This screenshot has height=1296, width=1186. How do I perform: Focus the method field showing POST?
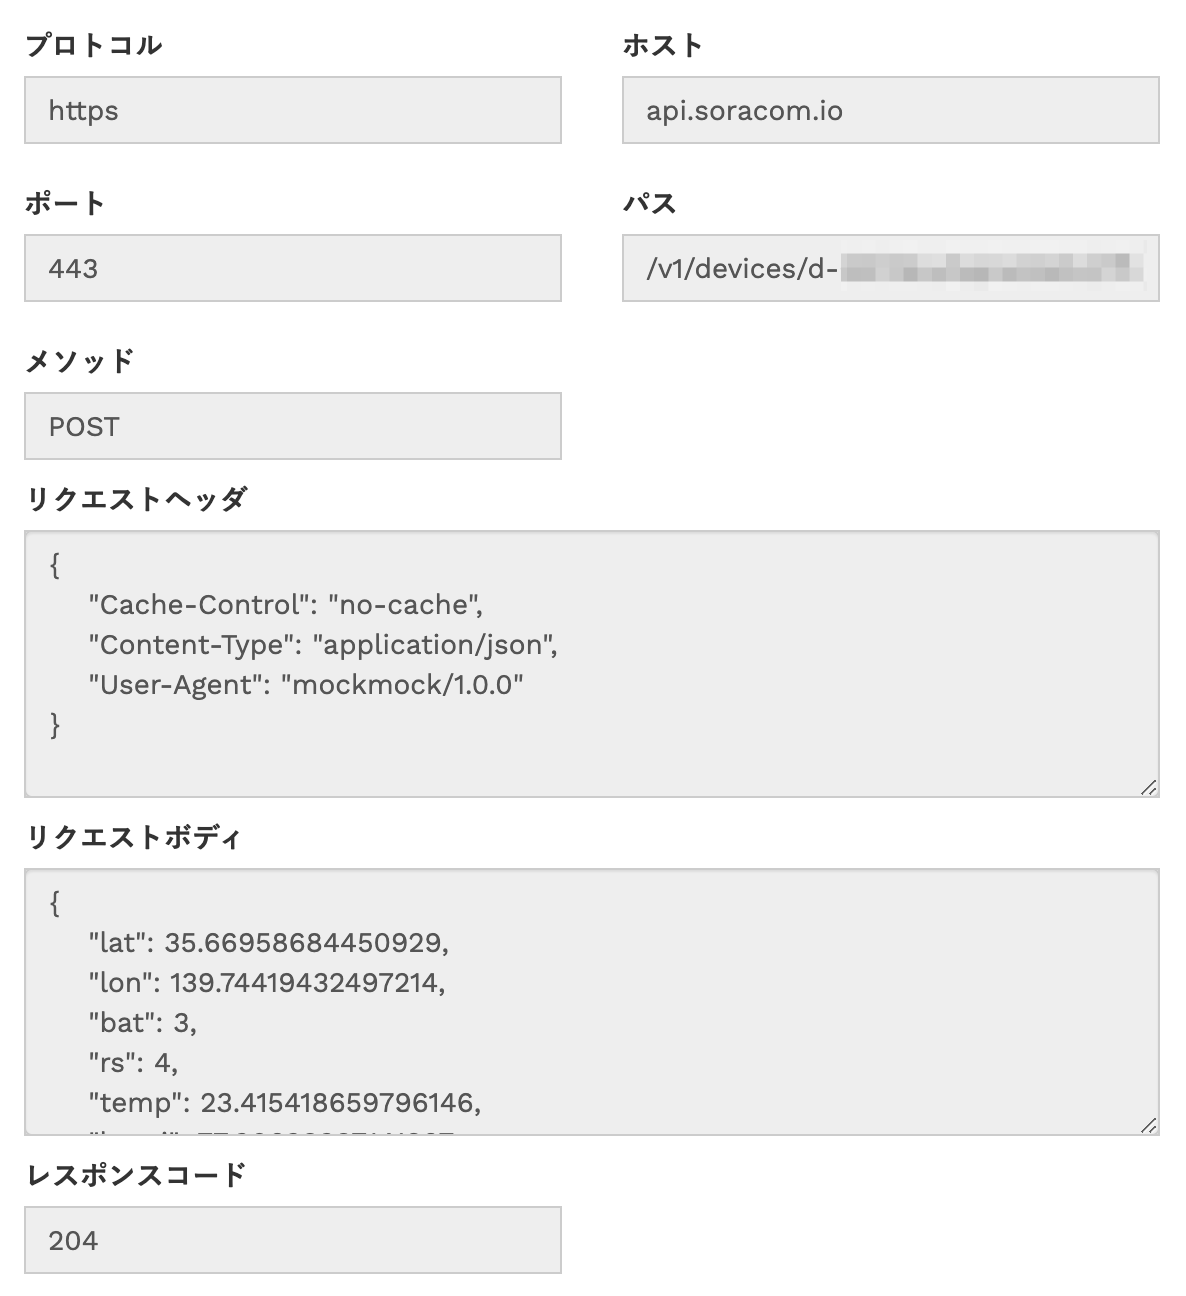click(x=292, y=426)
